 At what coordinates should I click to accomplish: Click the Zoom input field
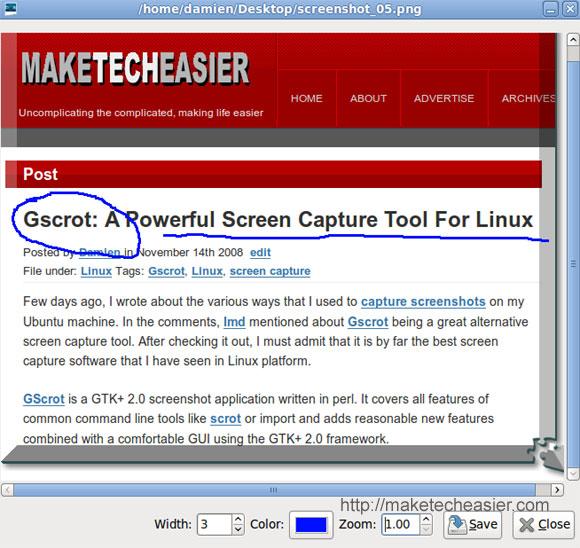[401, 524]
